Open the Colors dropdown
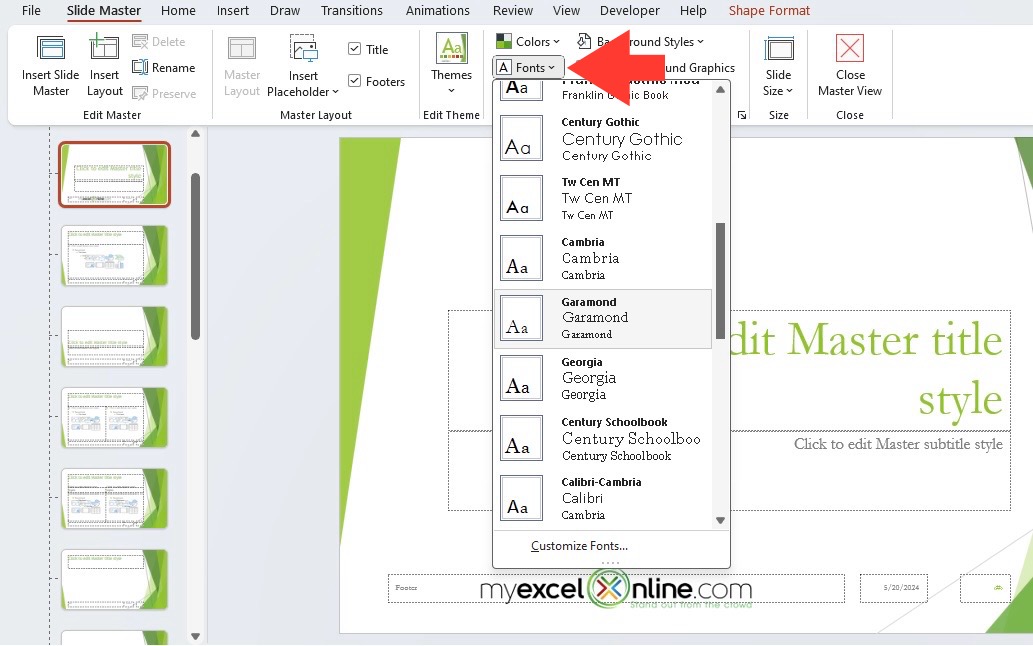The image size is (1033, 646). tap(527, 41)
